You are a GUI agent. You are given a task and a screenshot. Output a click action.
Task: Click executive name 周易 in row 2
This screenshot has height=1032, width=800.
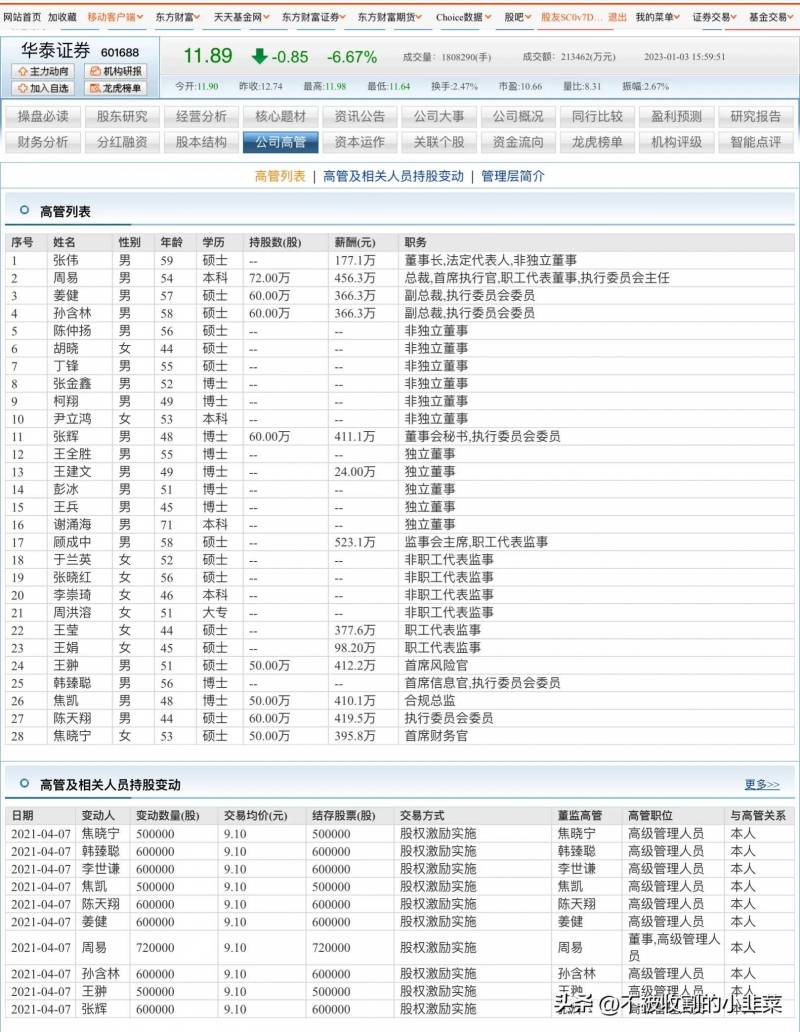pyautogui.click(x=66, y=278)
